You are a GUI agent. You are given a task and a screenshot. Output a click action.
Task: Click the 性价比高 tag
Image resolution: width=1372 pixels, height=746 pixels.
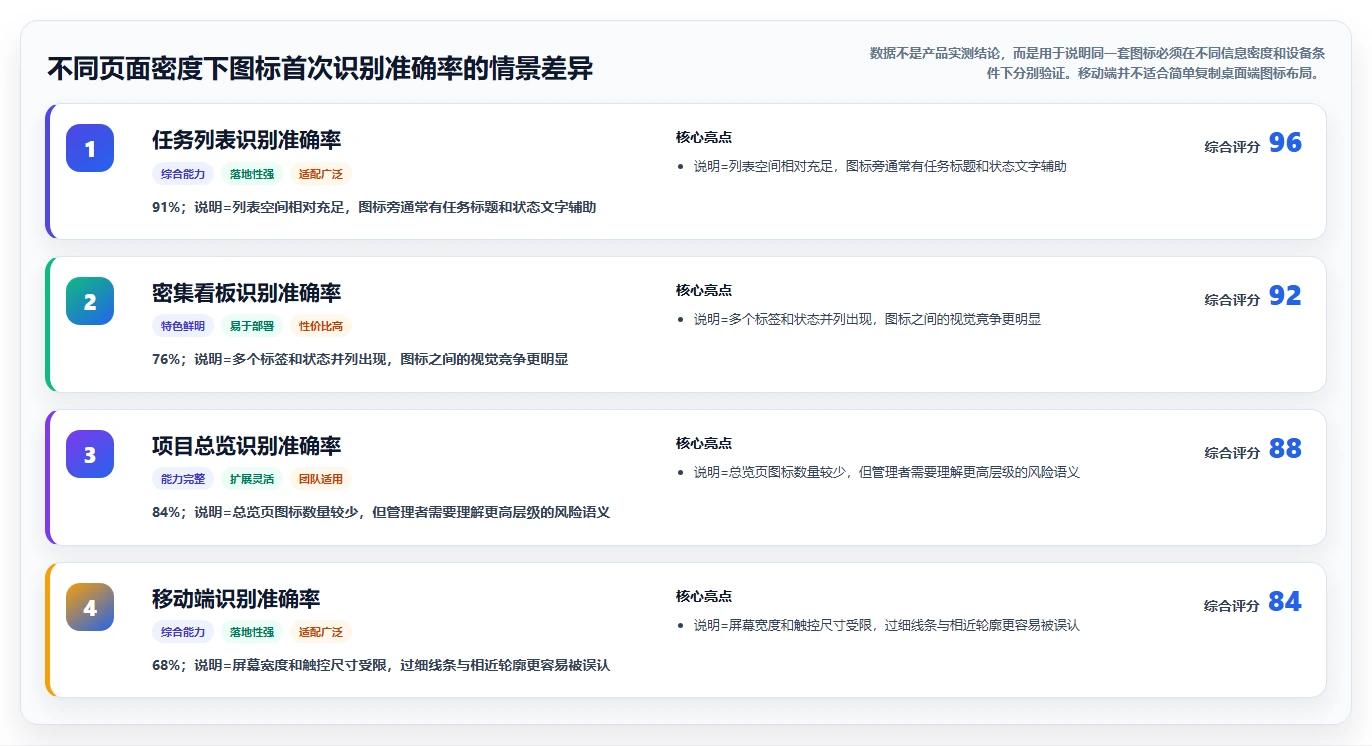(321, 326)
